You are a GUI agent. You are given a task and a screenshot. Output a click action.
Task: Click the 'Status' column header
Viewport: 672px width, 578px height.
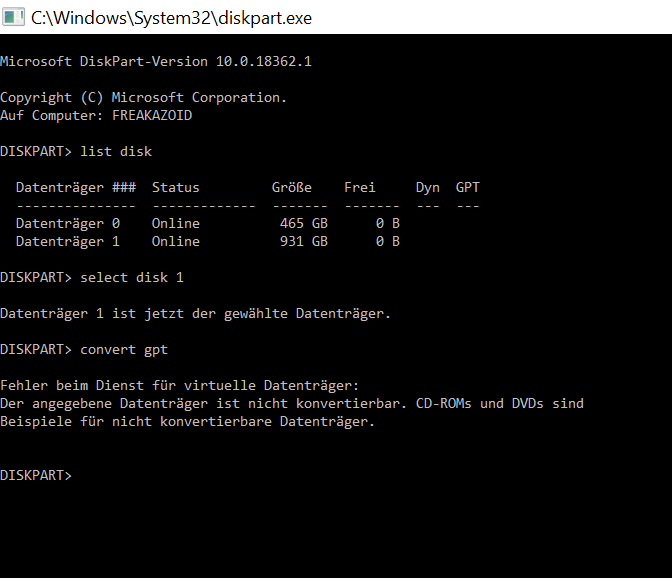tap(176, 187)
